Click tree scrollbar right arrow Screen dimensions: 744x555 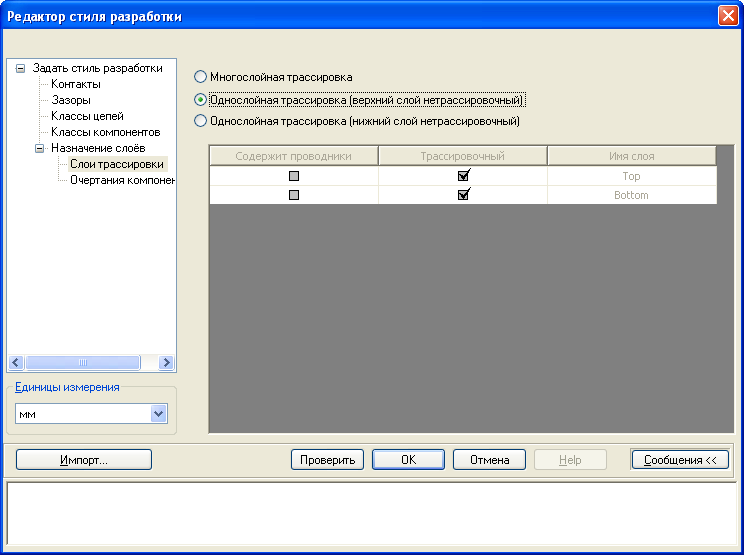pos(166,362)
